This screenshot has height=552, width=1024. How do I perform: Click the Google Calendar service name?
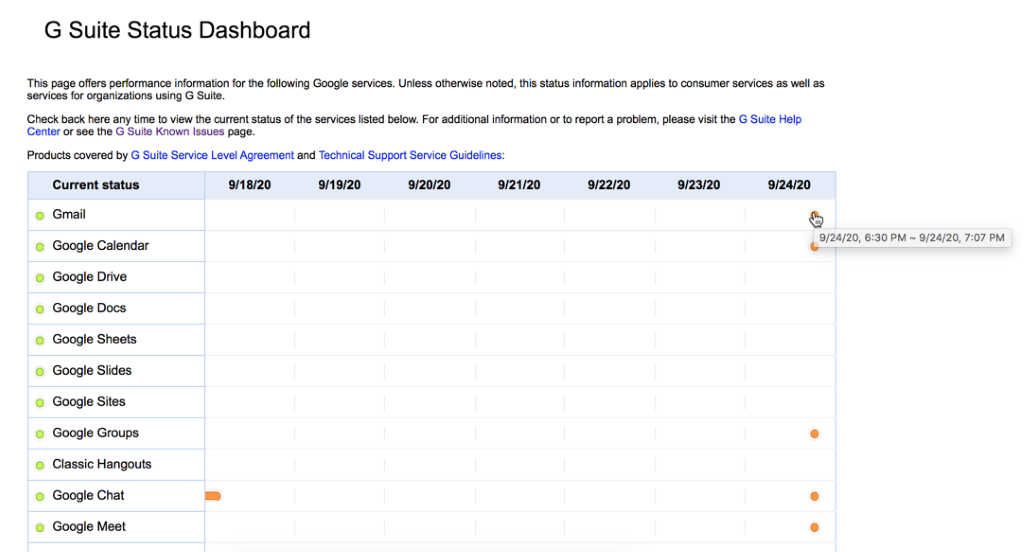click(x=101, y=246)
